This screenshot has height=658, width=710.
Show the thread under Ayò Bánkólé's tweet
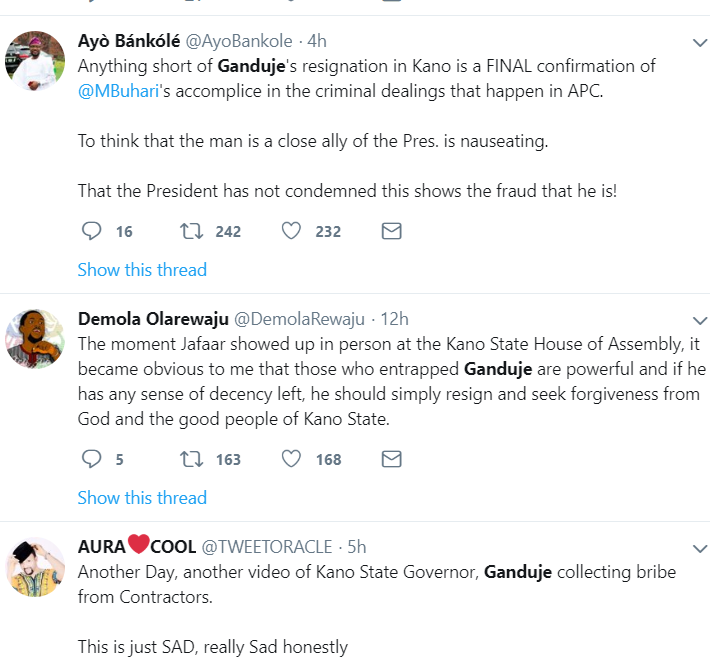tap(142, 270)
